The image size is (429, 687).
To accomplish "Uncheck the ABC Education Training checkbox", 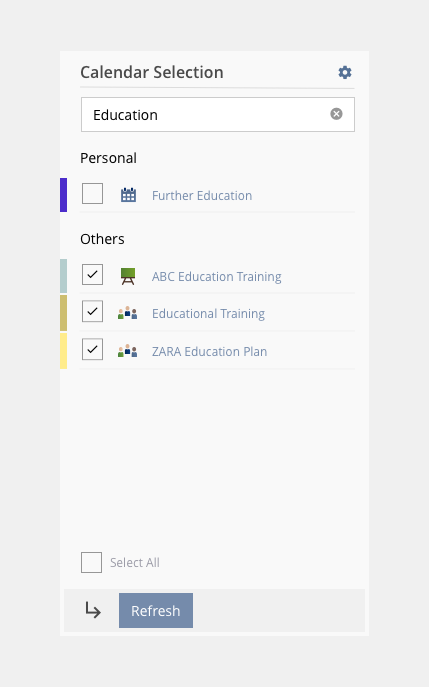I will pos(92,274).
